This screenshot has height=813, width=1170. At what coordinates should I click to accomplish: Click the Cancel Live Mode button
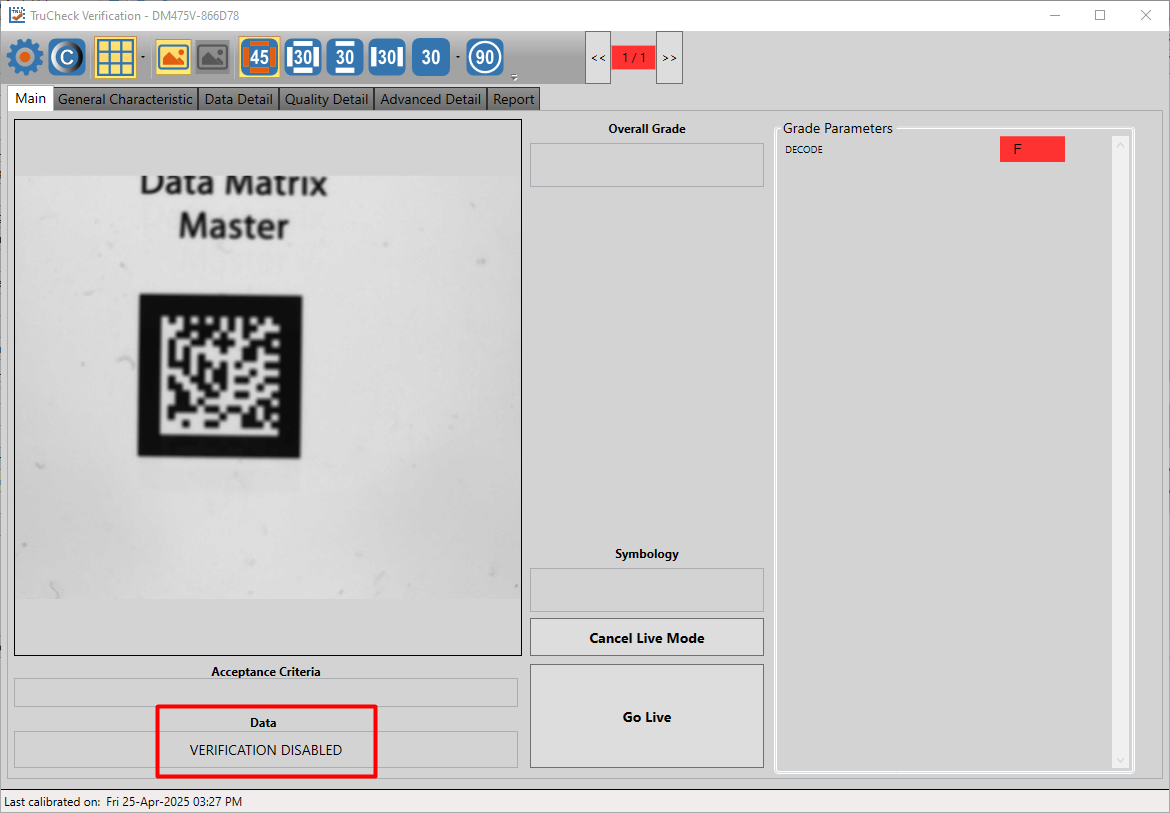[x=646, y=638]
